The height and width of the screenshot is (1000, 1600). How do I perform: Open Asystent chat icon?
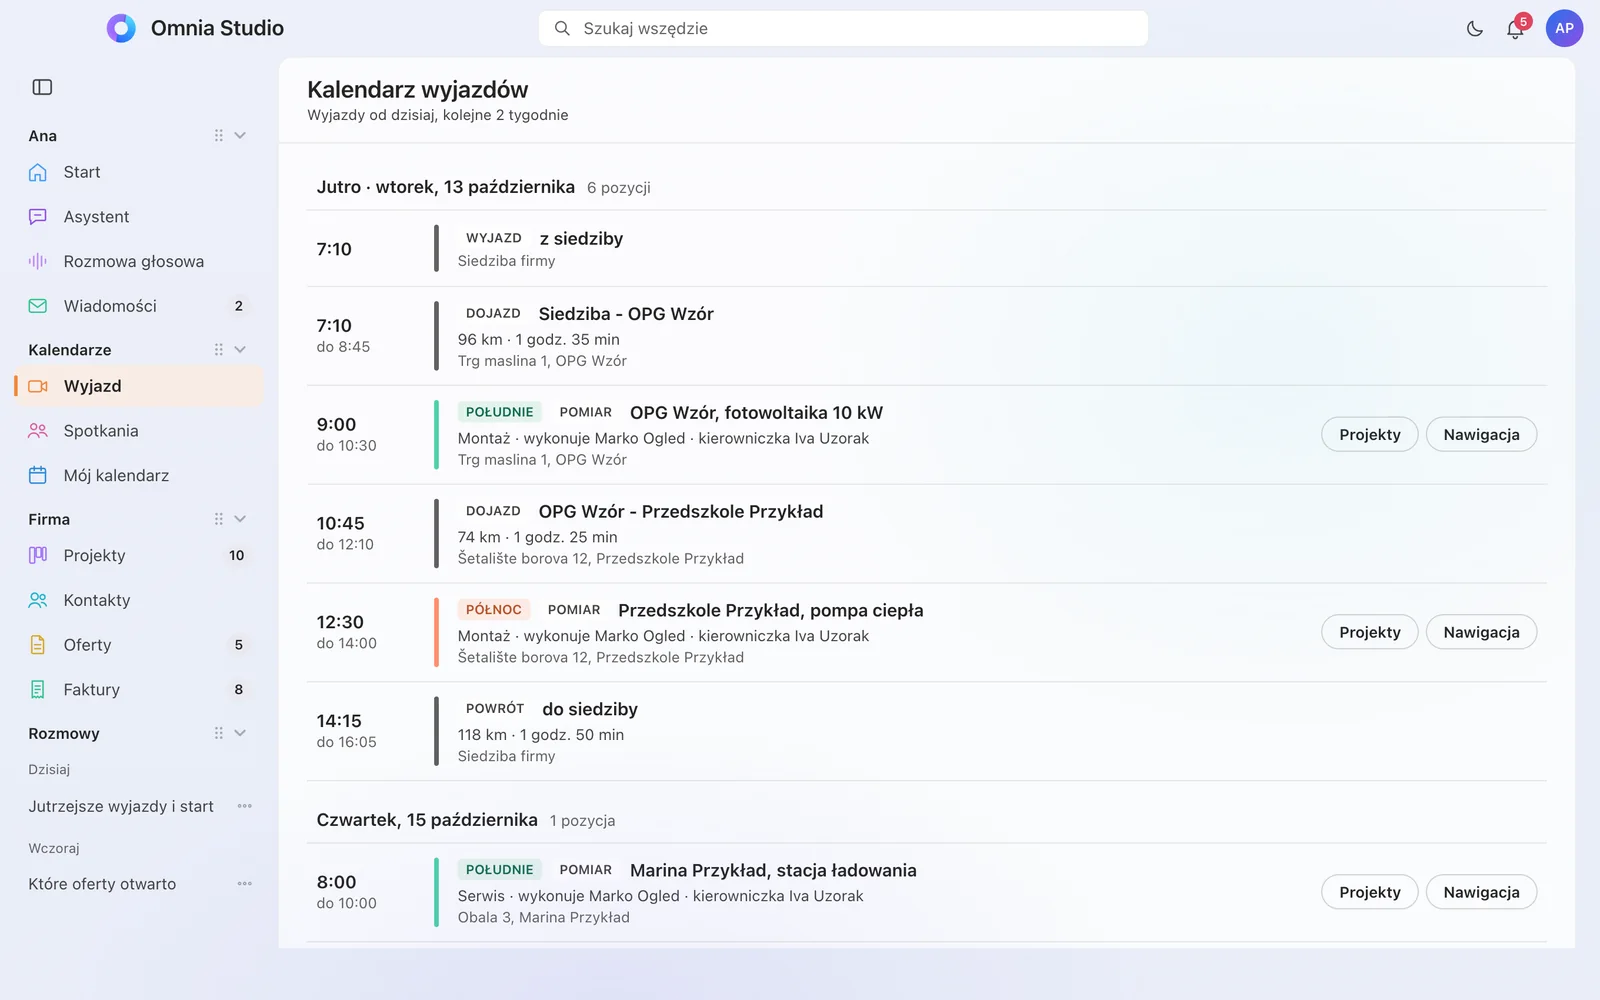pos(38,217)
